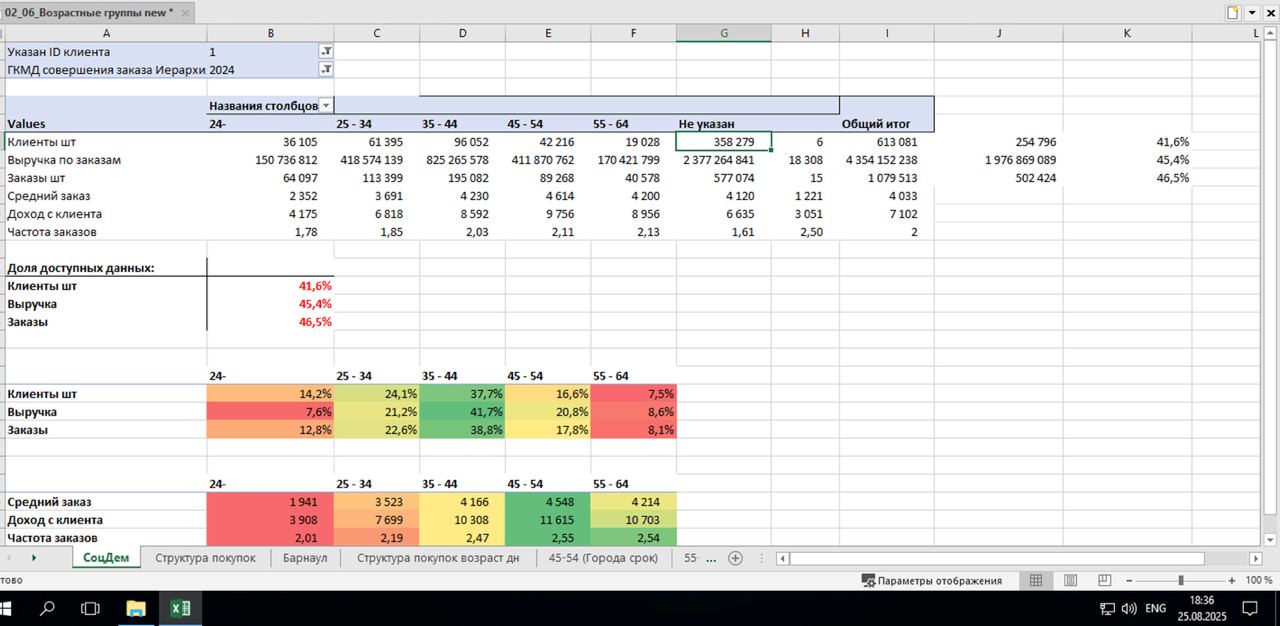
Task: Click the Windows search icon
Action: 47,608
